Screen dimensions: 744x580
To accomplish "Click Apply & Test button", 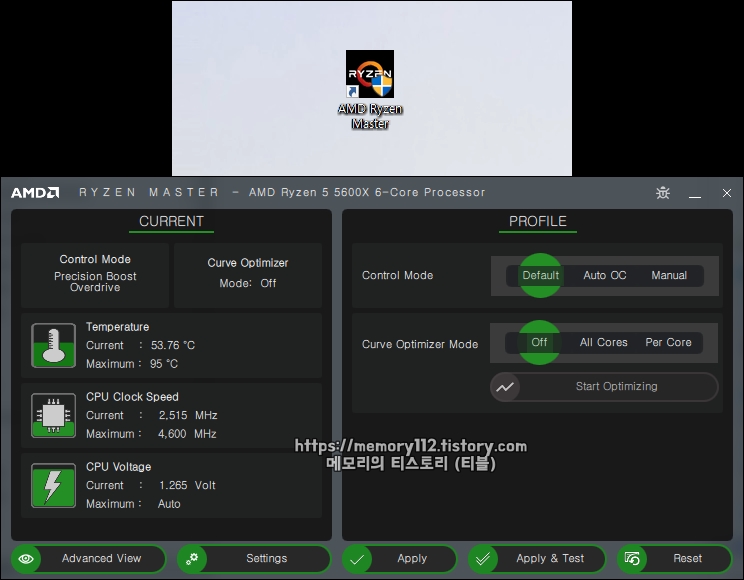I will [537, 559].
